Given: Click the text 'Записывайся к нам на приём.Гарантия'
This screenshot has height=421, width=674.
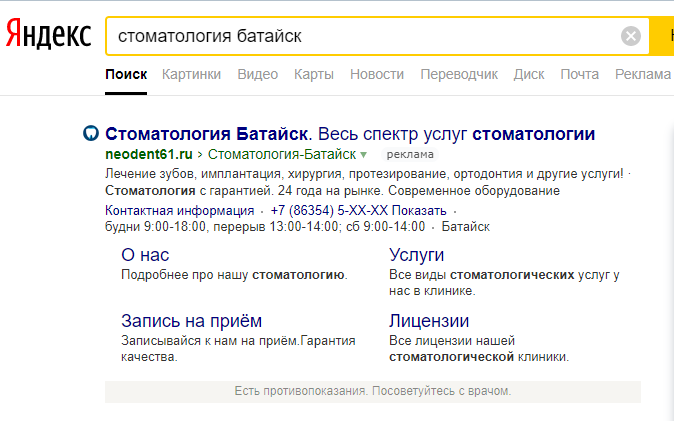Looking at the screenshot, I should coord(238,341).
